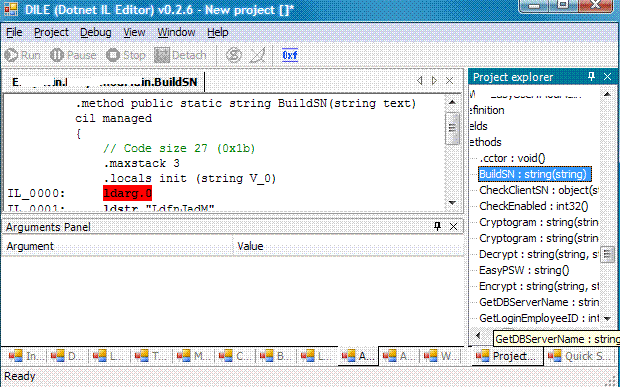Click the code editor scrollbar up arrow

[452, 103]
